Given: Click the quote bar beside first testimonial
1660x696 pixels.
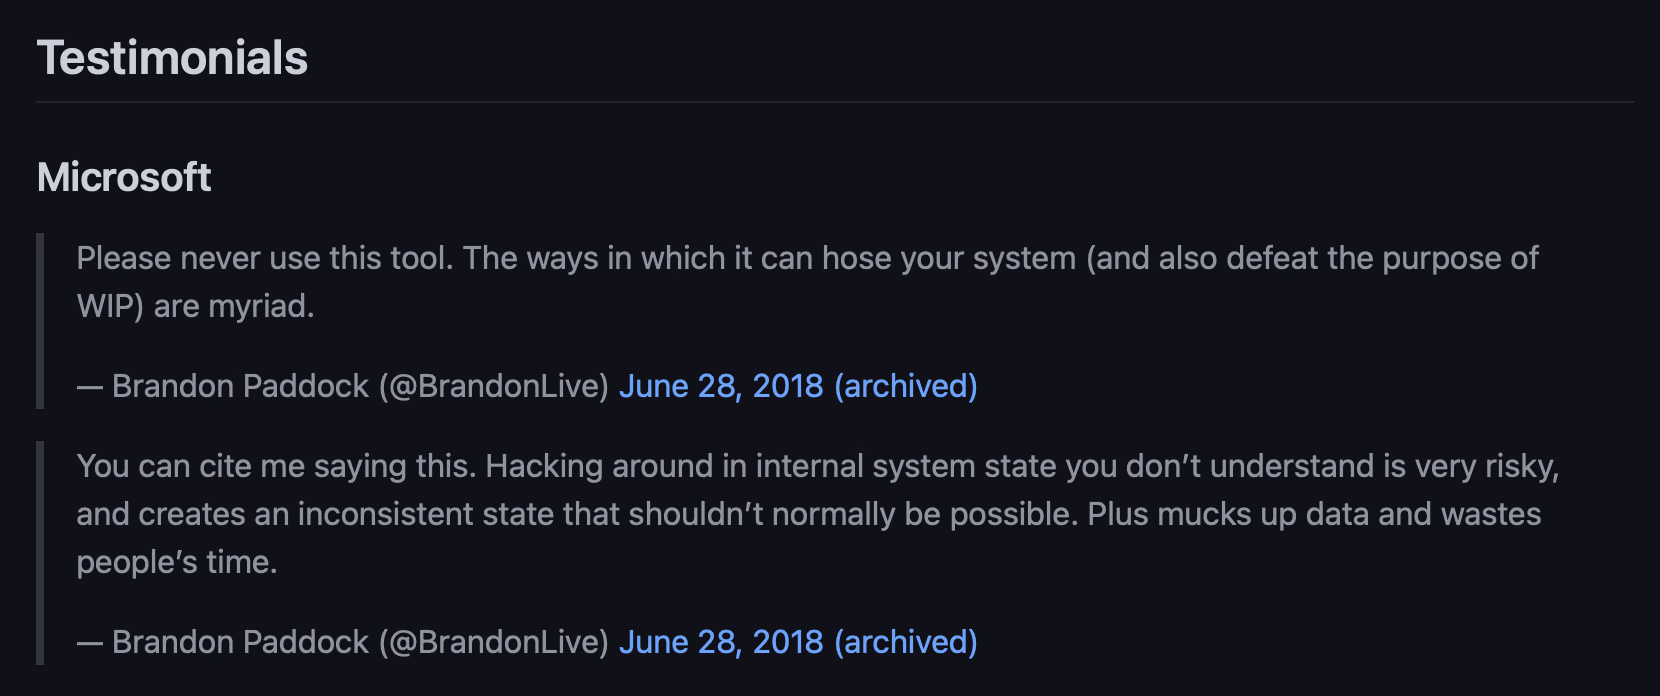Looking at the screenshot, I should click(40, 321).
